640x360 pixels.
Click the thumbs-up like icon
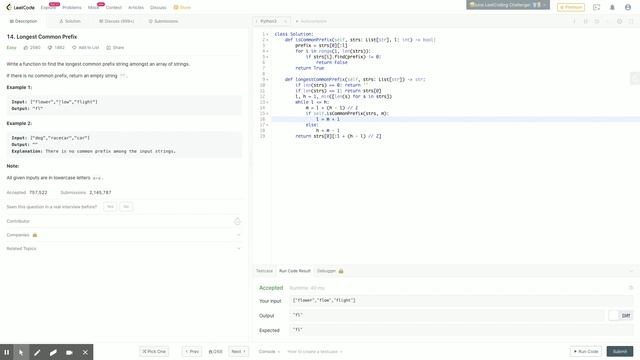click(26, 47)
